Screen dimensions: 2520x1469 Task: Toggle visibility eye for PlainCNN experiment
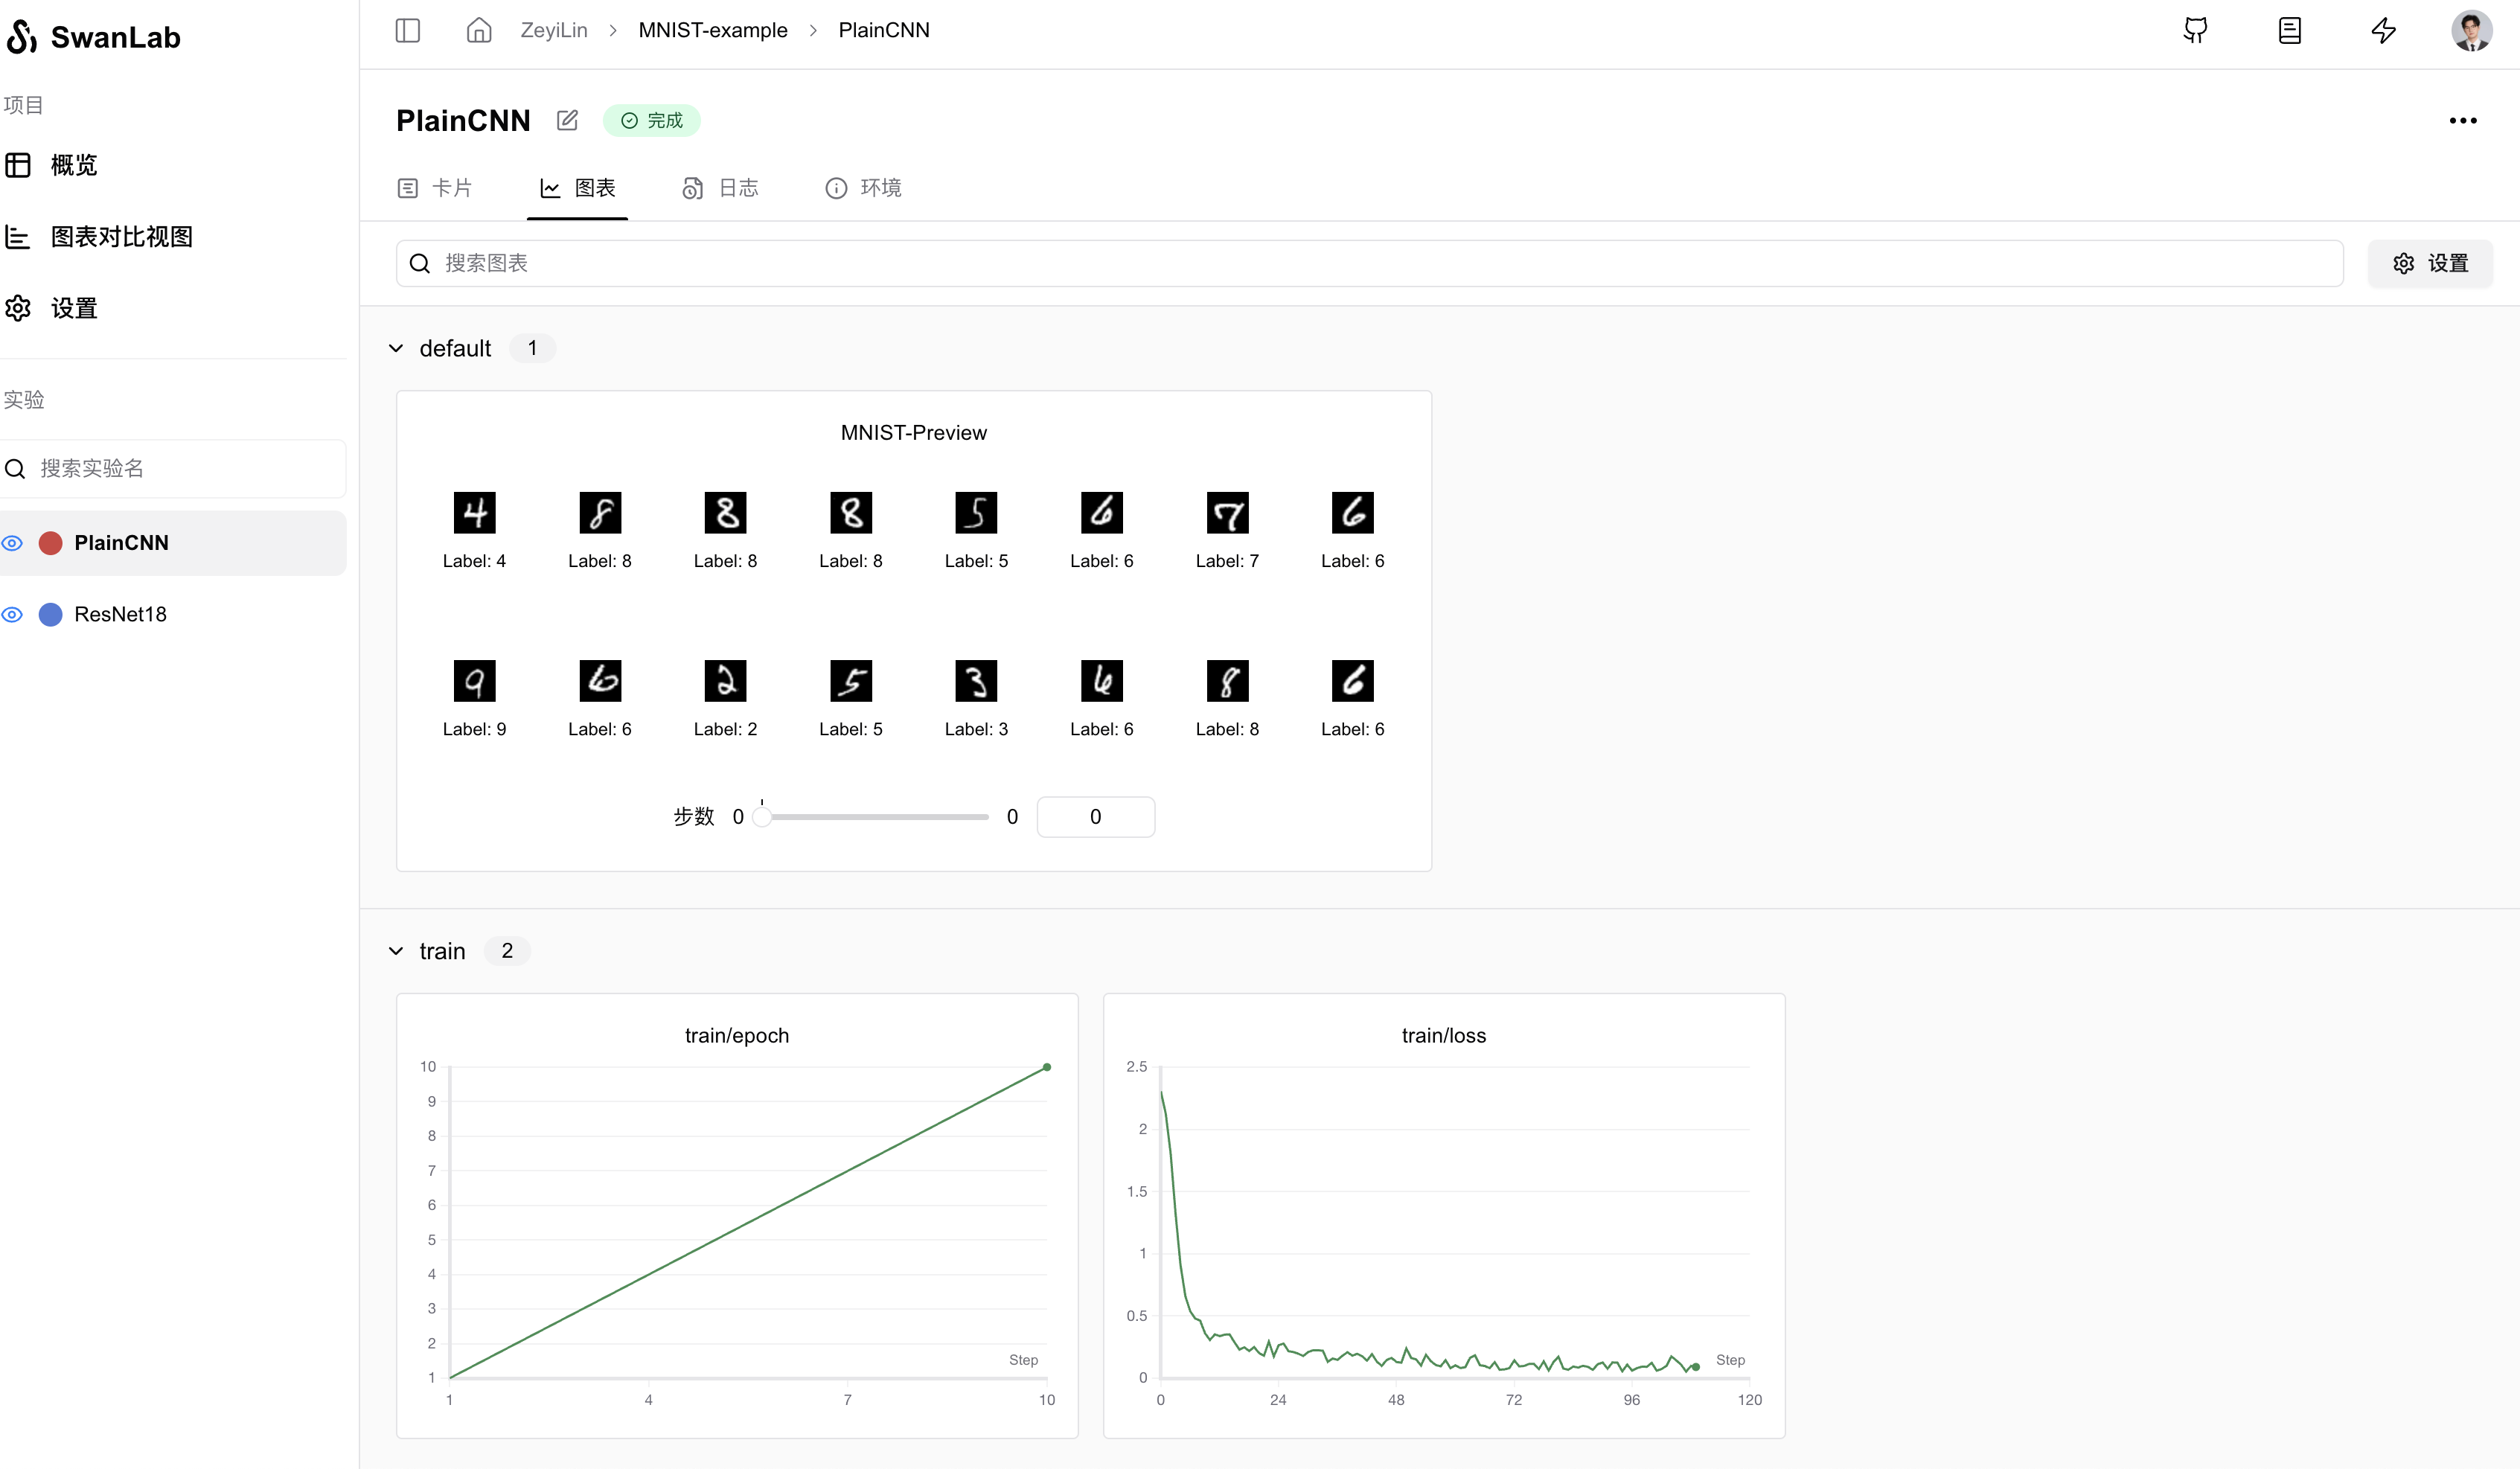tap(12, 543)
